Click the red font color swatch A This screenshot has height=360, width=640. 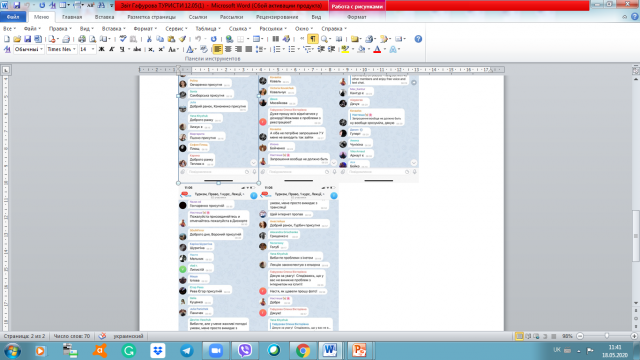pos(377,49)
